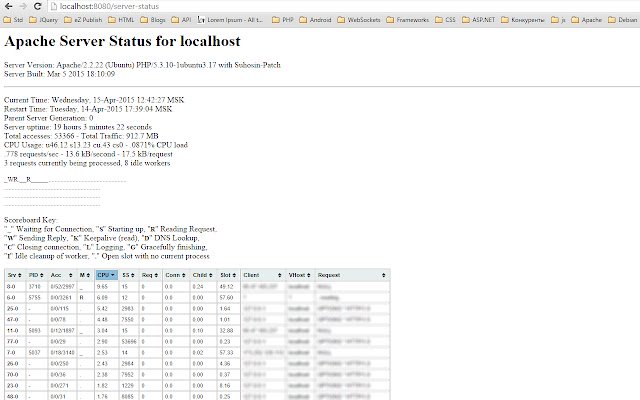Image resolution: width=640 pixels, height=400 pixels.
Task: Click SS cell 7550
Action: coord(127,320)
